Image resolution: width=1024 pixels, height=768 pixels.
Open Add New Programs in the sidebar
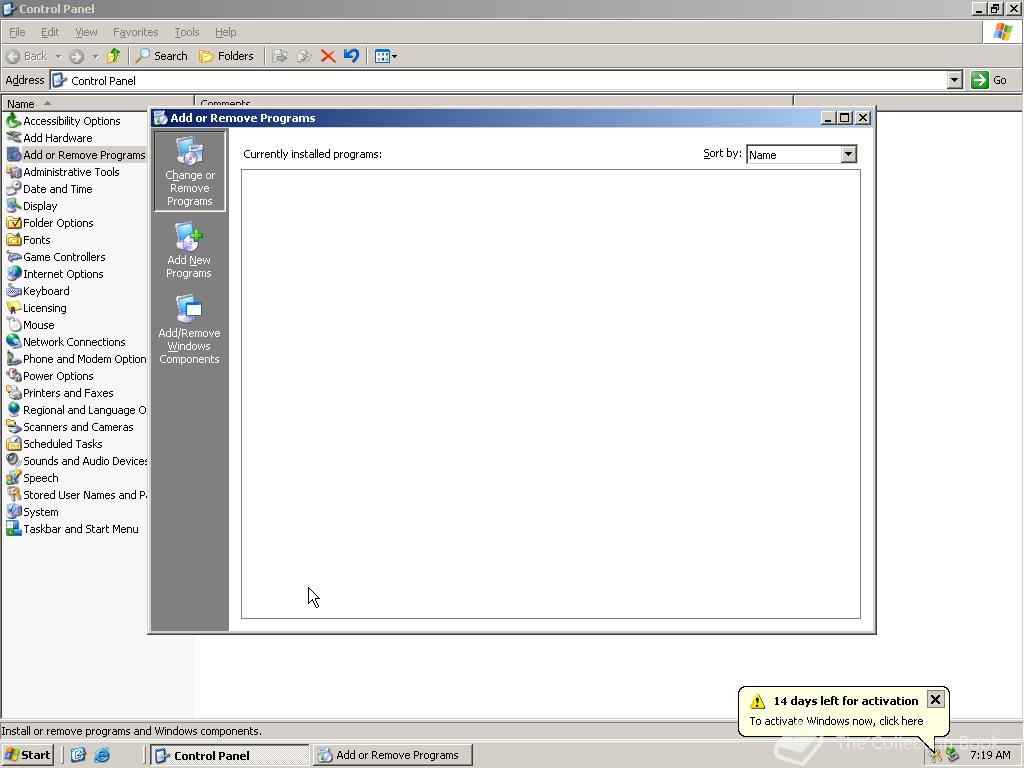(189, 251)
